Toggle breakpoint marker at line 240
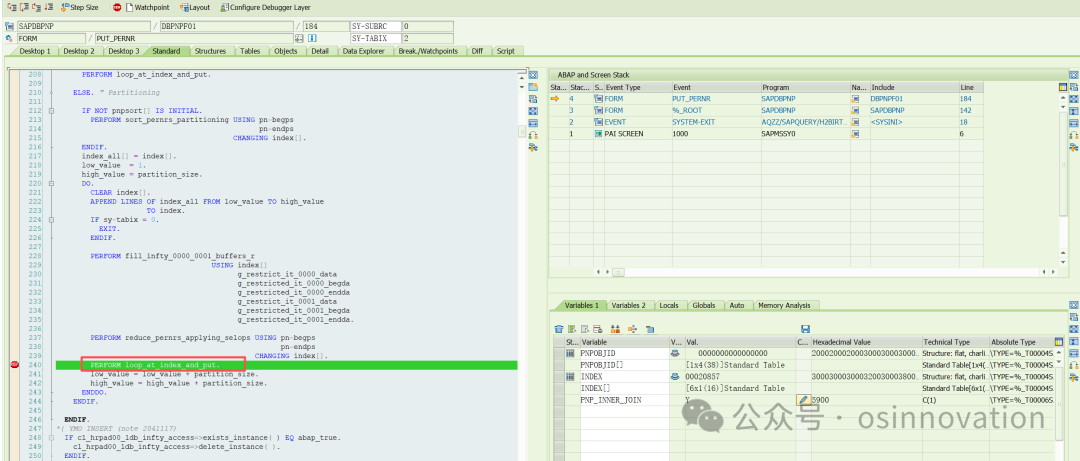This screenshot has width=1080, height=461. click(14, 365)
